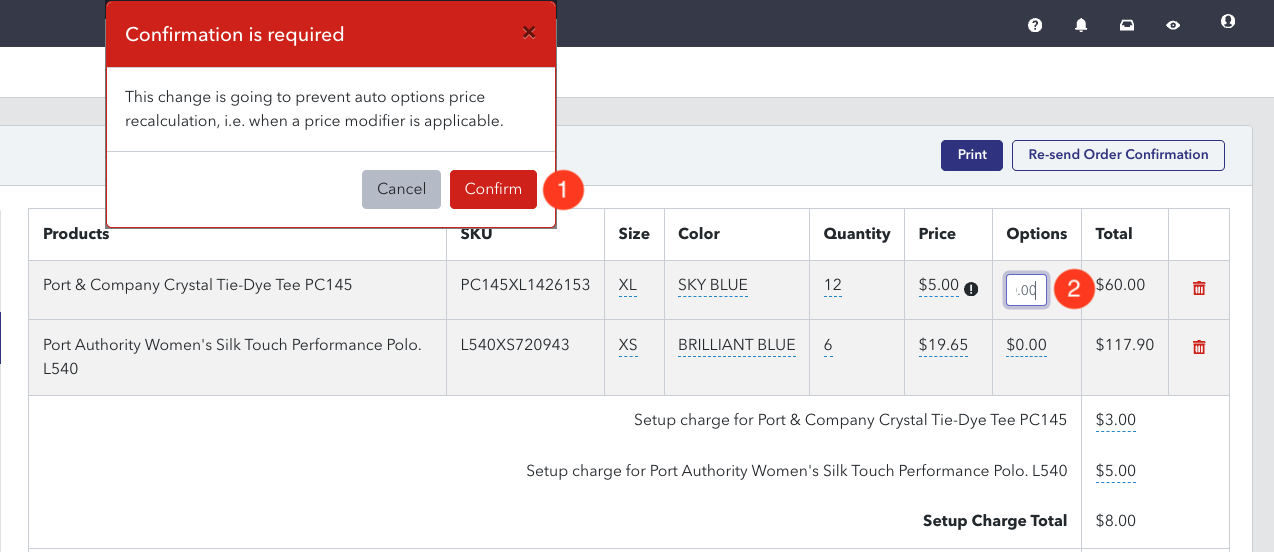Click Re-send Order Confirmation button

(x=1118, y=155)
